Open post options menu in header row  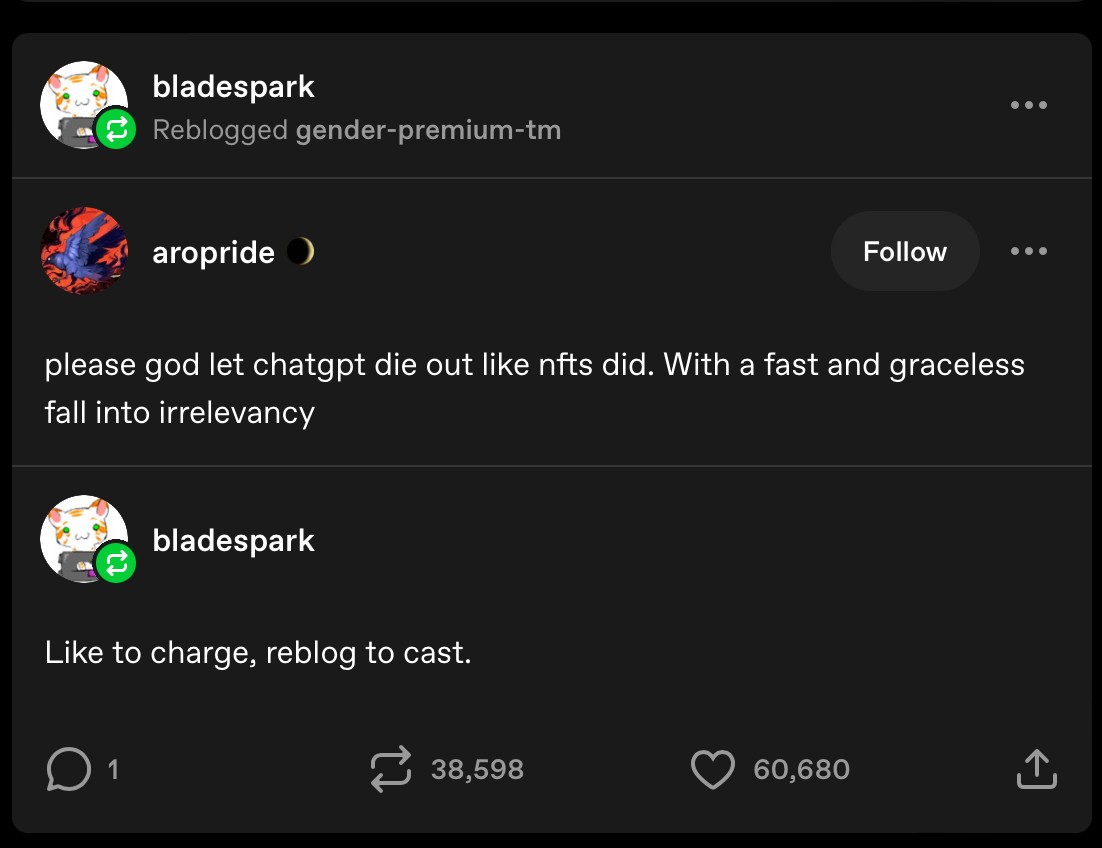[x=1029, y=105]
